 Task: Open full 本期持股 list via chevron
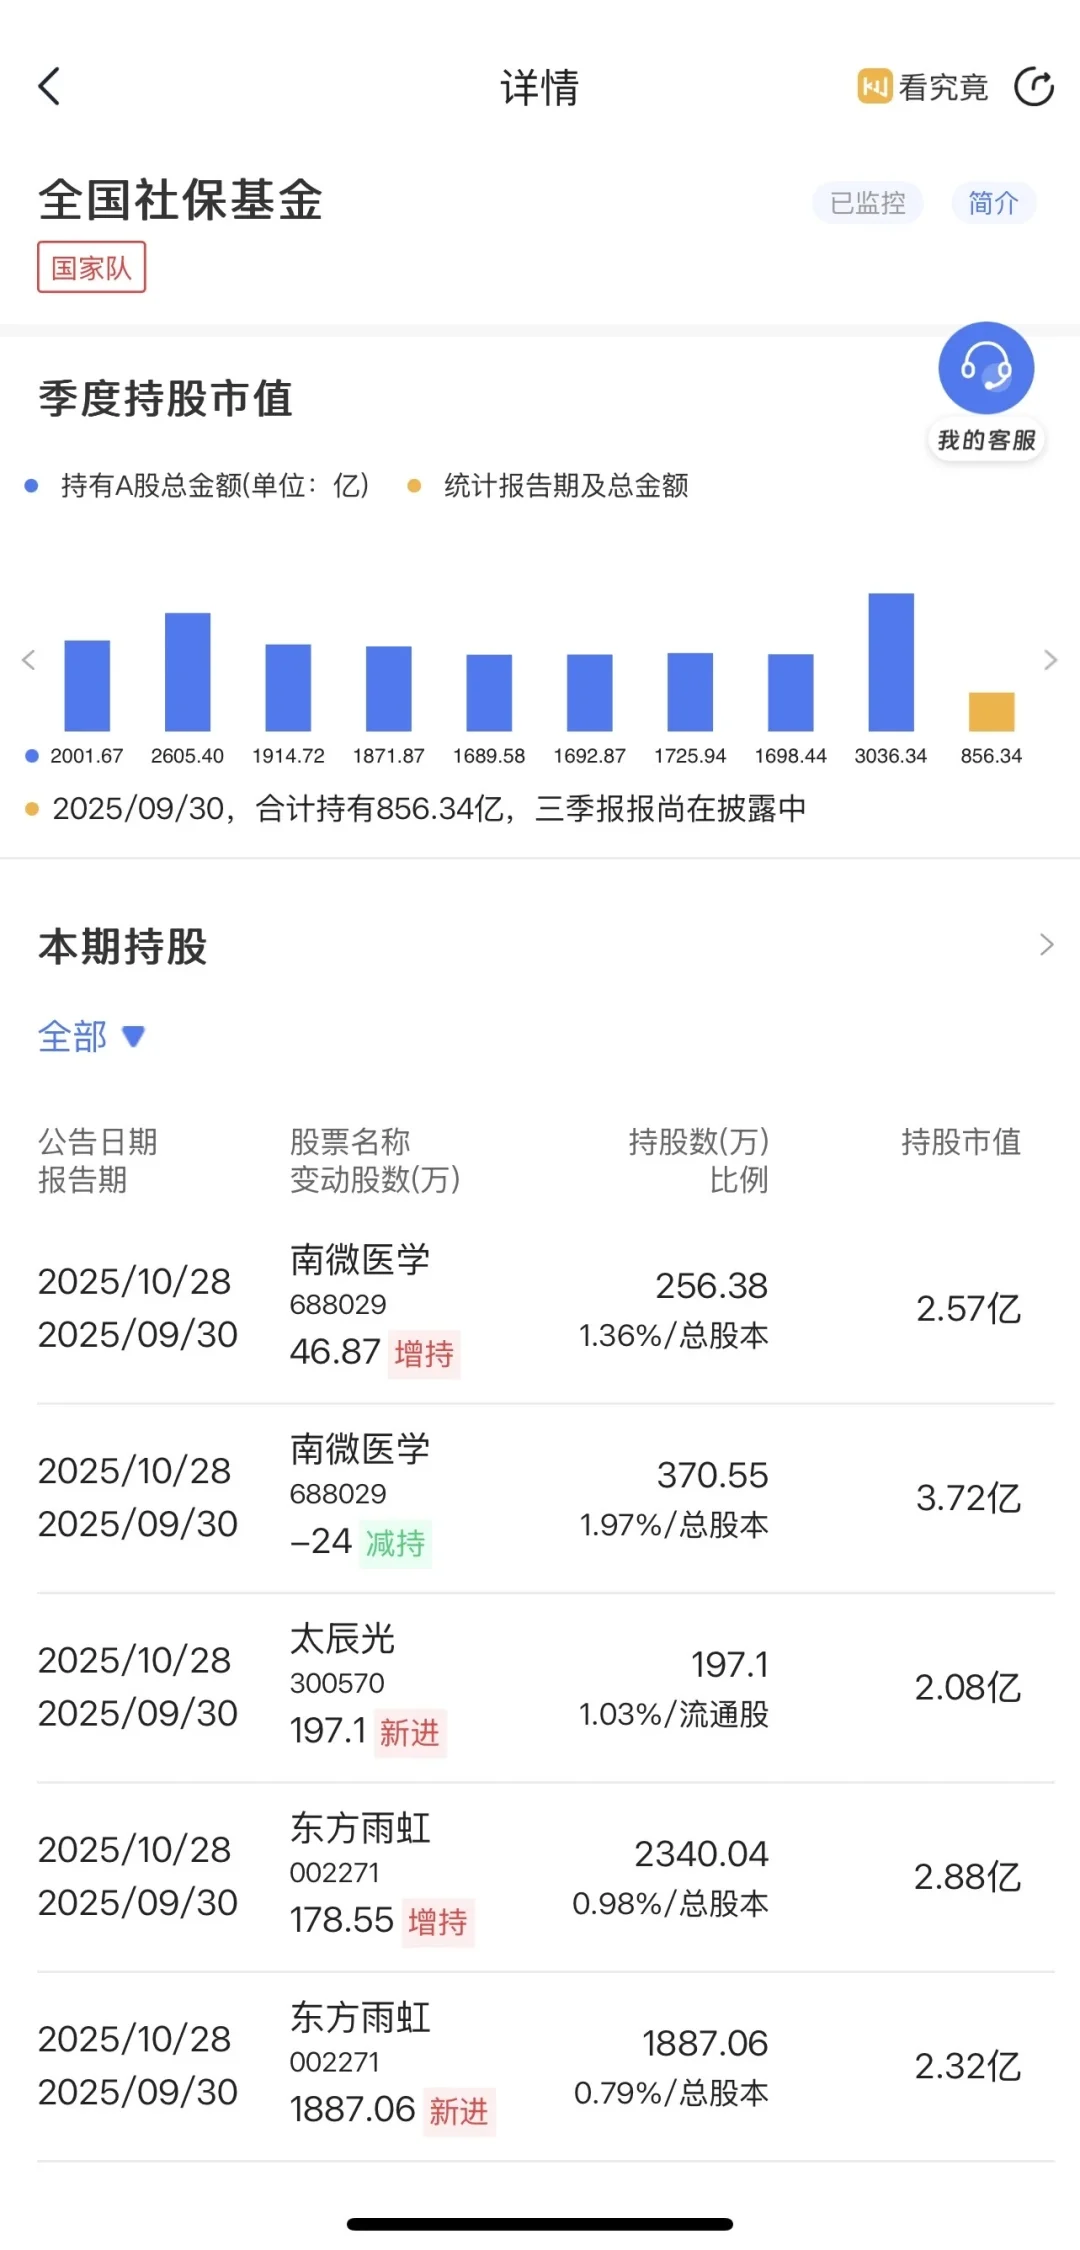(x=1046, y=945)
